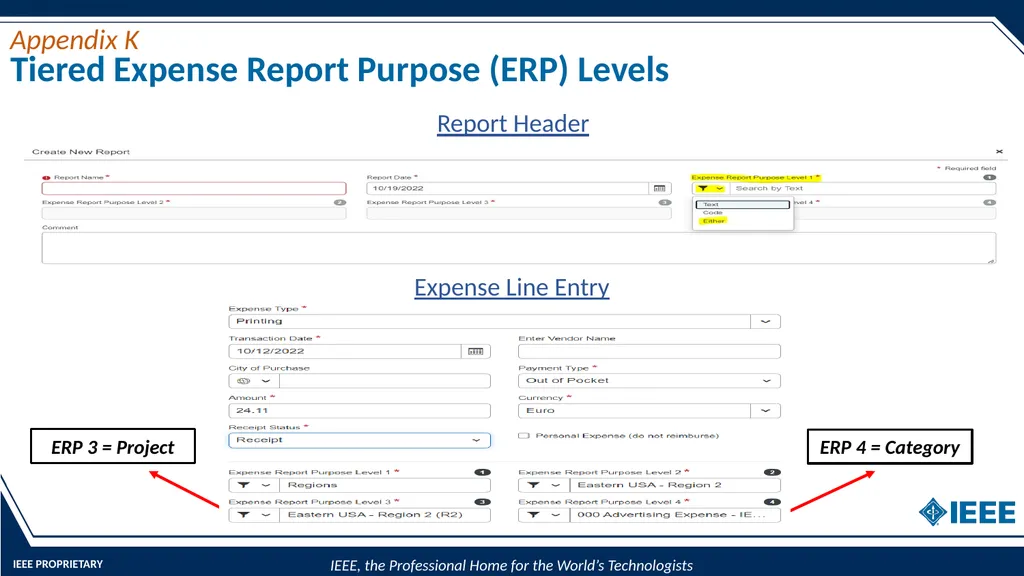The width and height of the screenshot is (1024, 576).
Task: Open the Currency dropdown showing Euro
Action: (x=765, y=411)
